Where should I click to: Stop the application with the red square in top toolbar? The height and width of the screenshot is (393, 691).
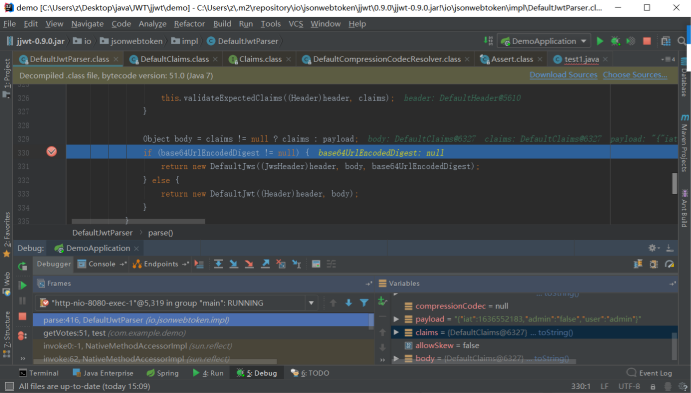click(x=647, y=41)
